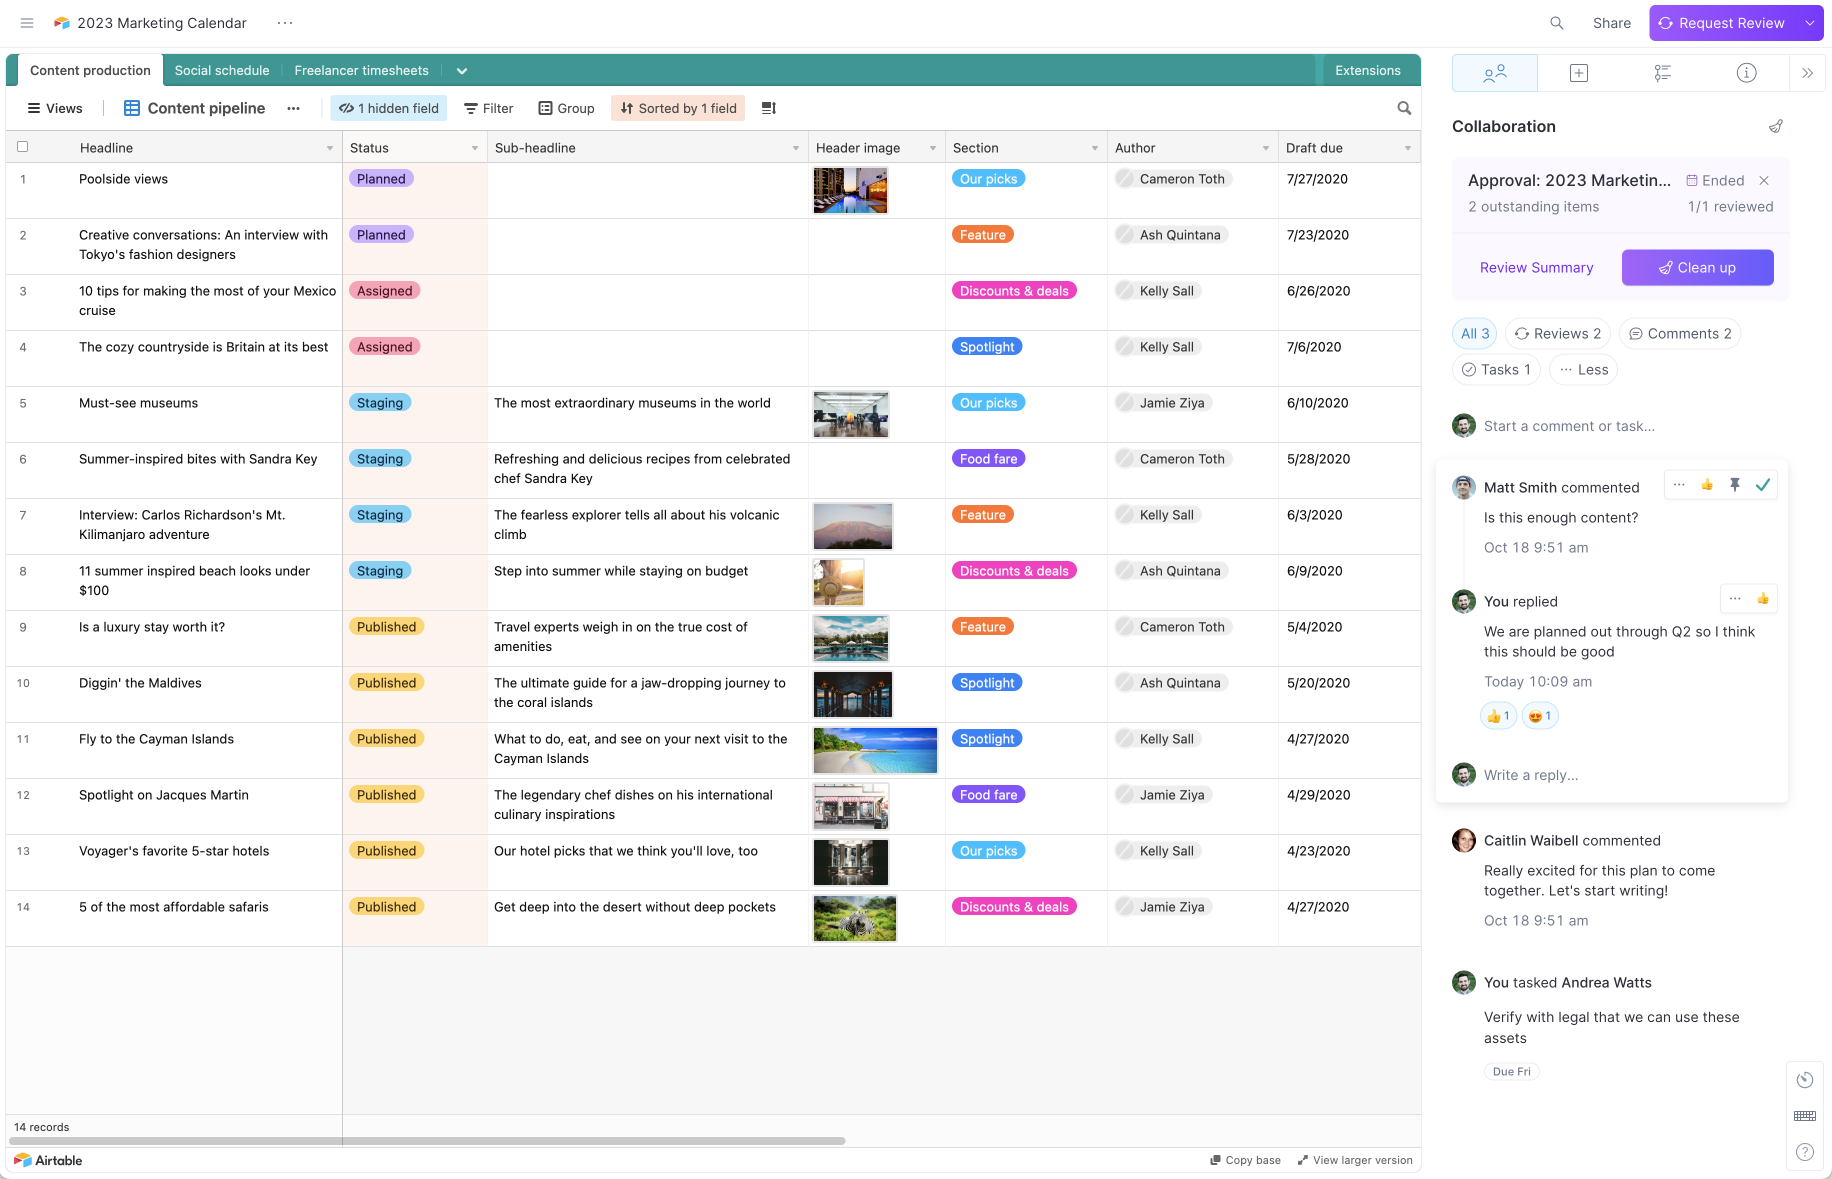1832x1179 pixels.
Task: Resolve Matt Smith's comment with the checkmark
Action: [1763, 485]
